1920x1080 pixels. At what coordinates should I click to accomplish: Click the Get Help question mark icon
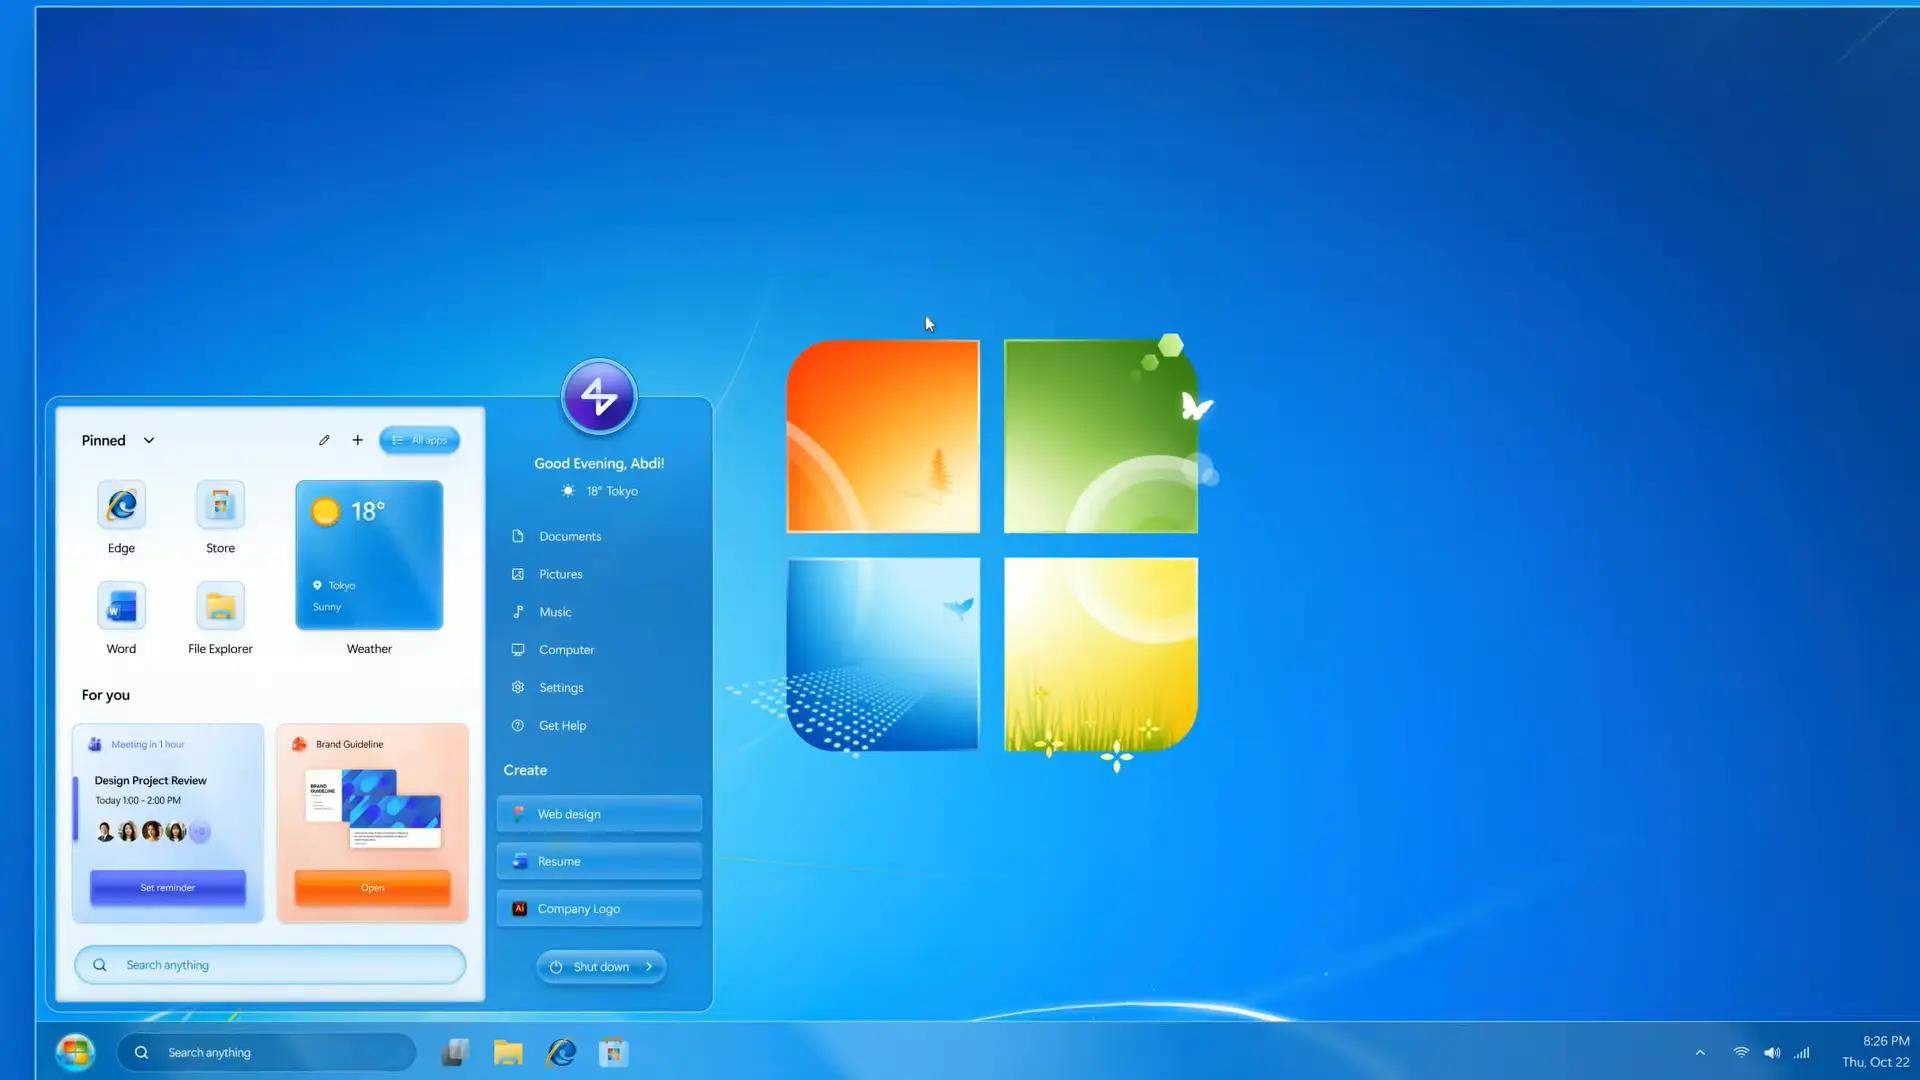(518, 725)
